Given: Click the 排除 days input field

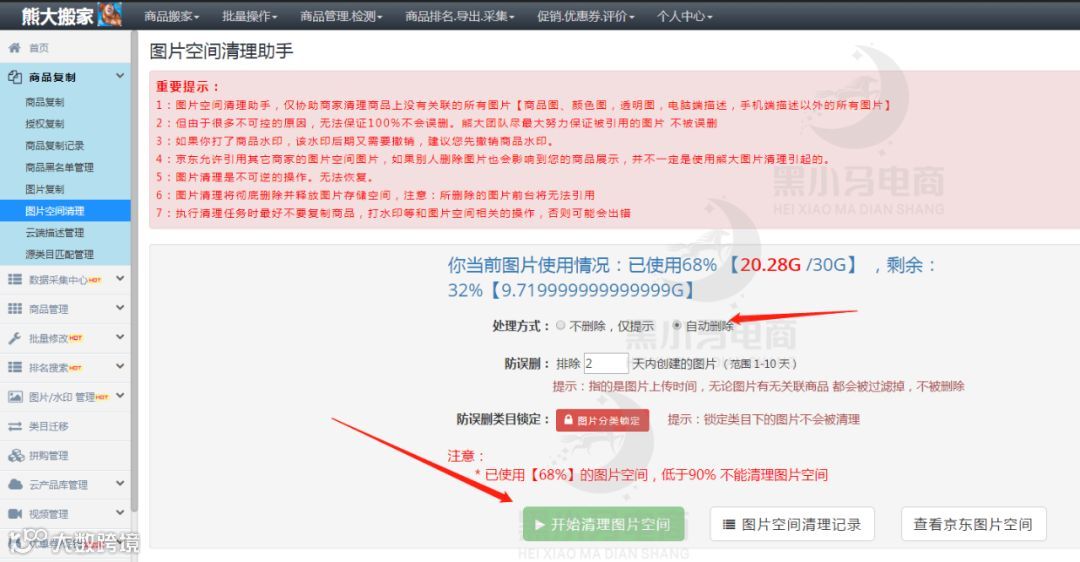Looking at the screenshot, I should pos(606,363).
